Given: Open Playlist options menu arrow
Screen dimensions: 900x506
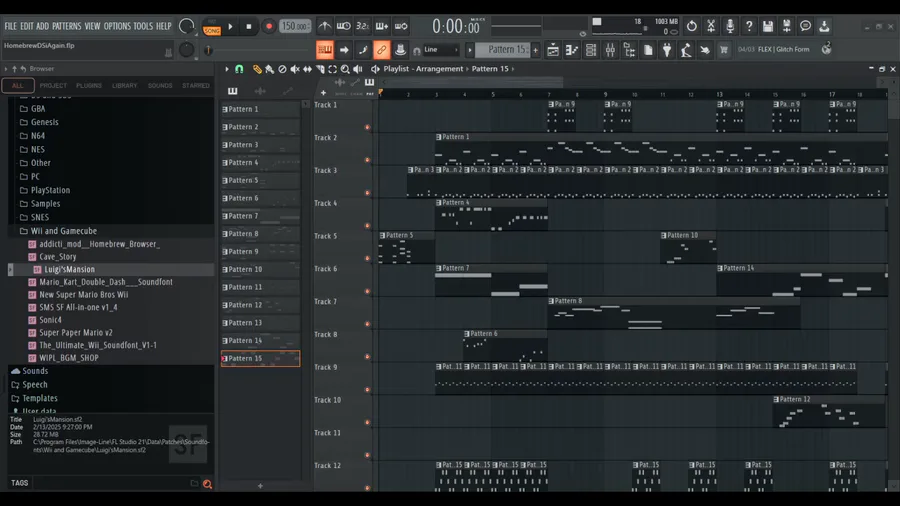Looking at the screenshot, I should (x=227, y=69).
